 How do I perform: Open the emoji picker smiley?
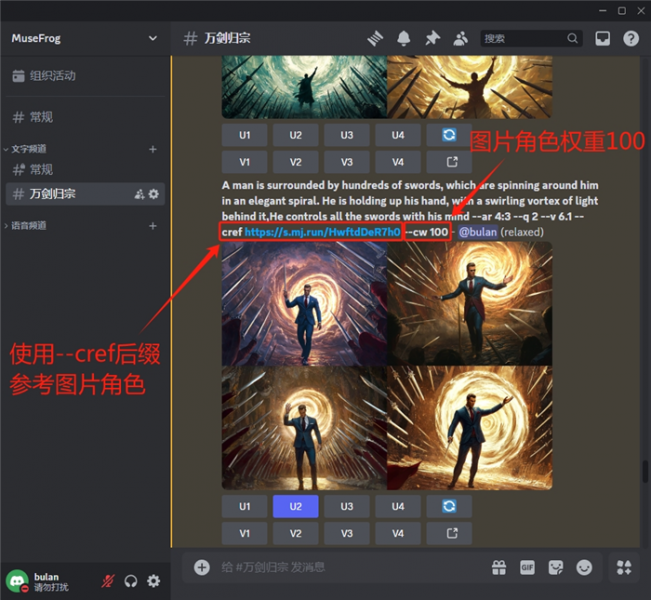(x=584, y=567)
